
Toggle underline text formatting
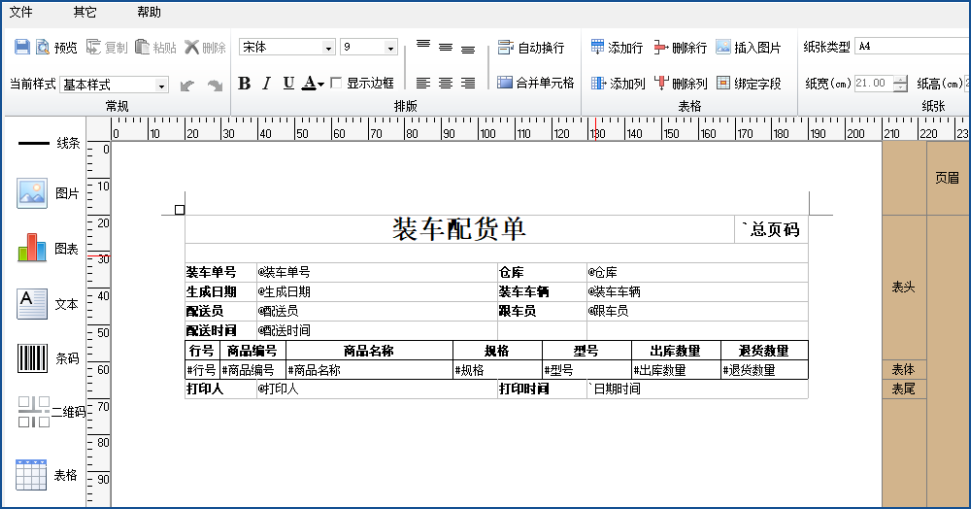(x=288, y=84)
